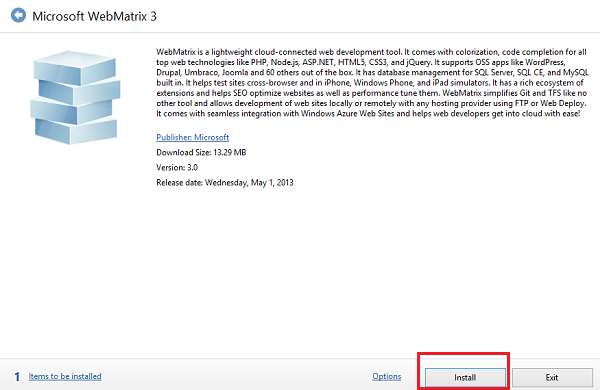Click the Download Size: 13.29 MB text
This screenshot has height=390, width=600.
pos(201,153)
